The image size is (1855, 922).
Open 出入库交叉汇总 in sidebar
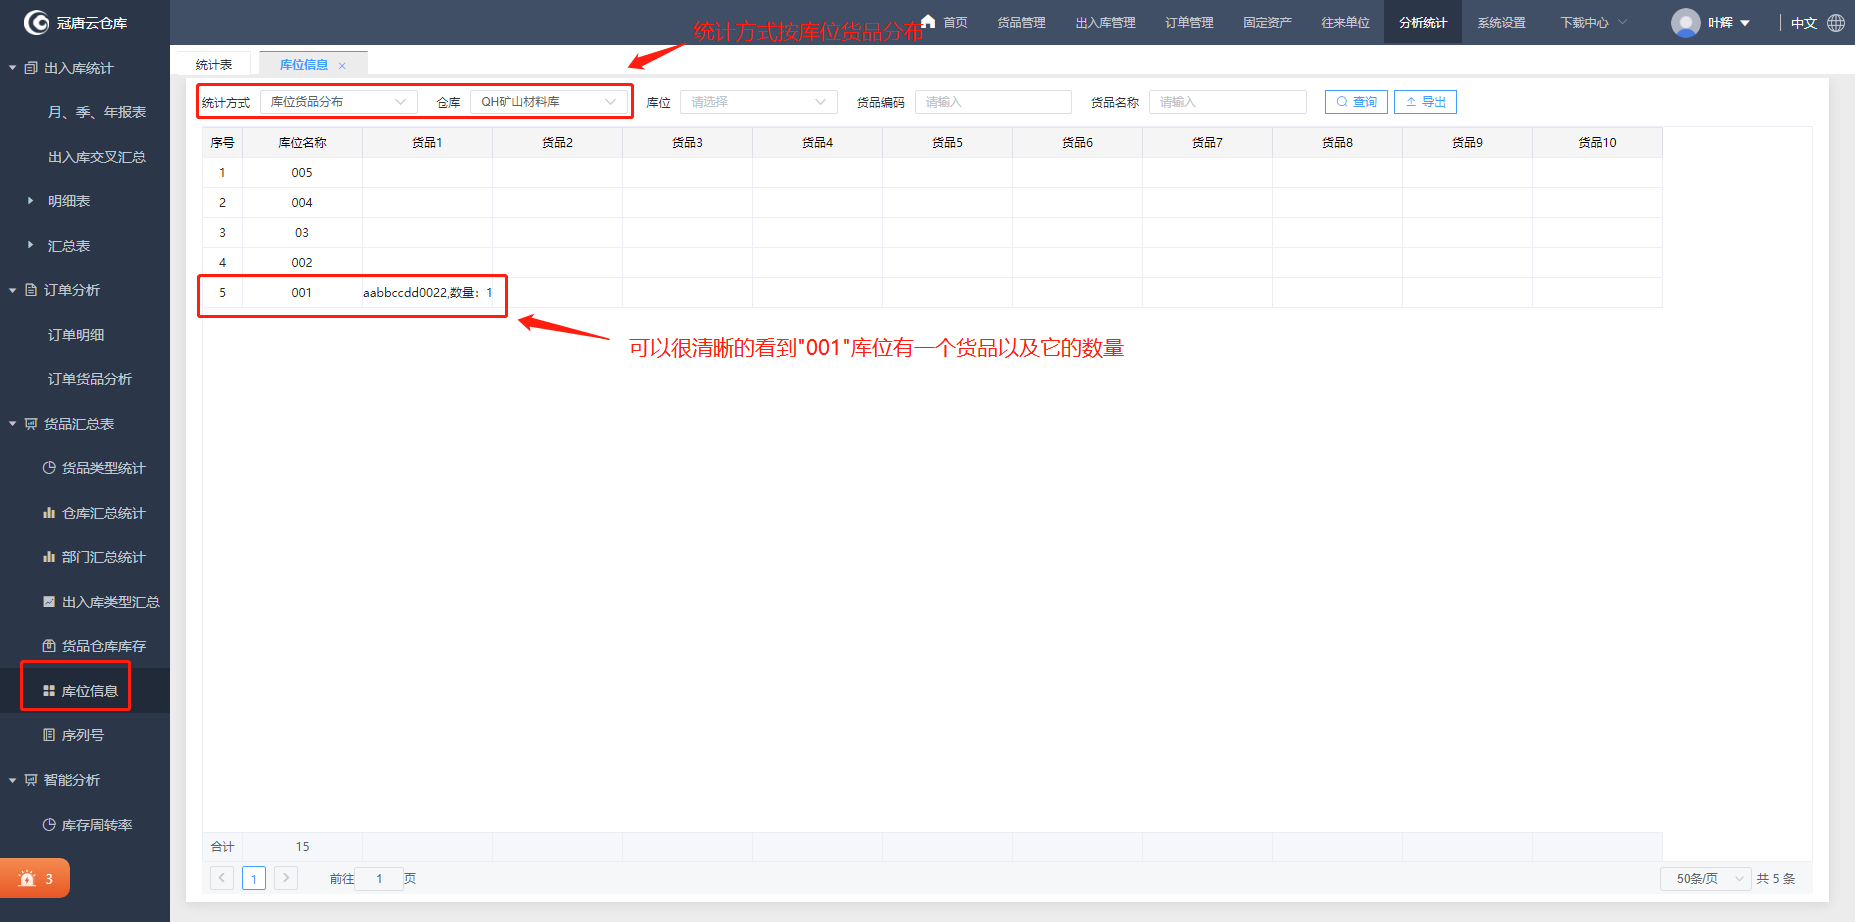(97, 157)
